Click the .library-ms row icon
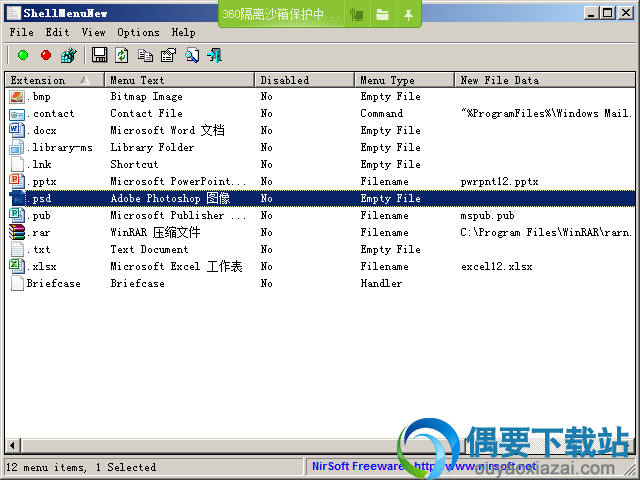This screenshot has height=480, width=640. coord(17,148)
